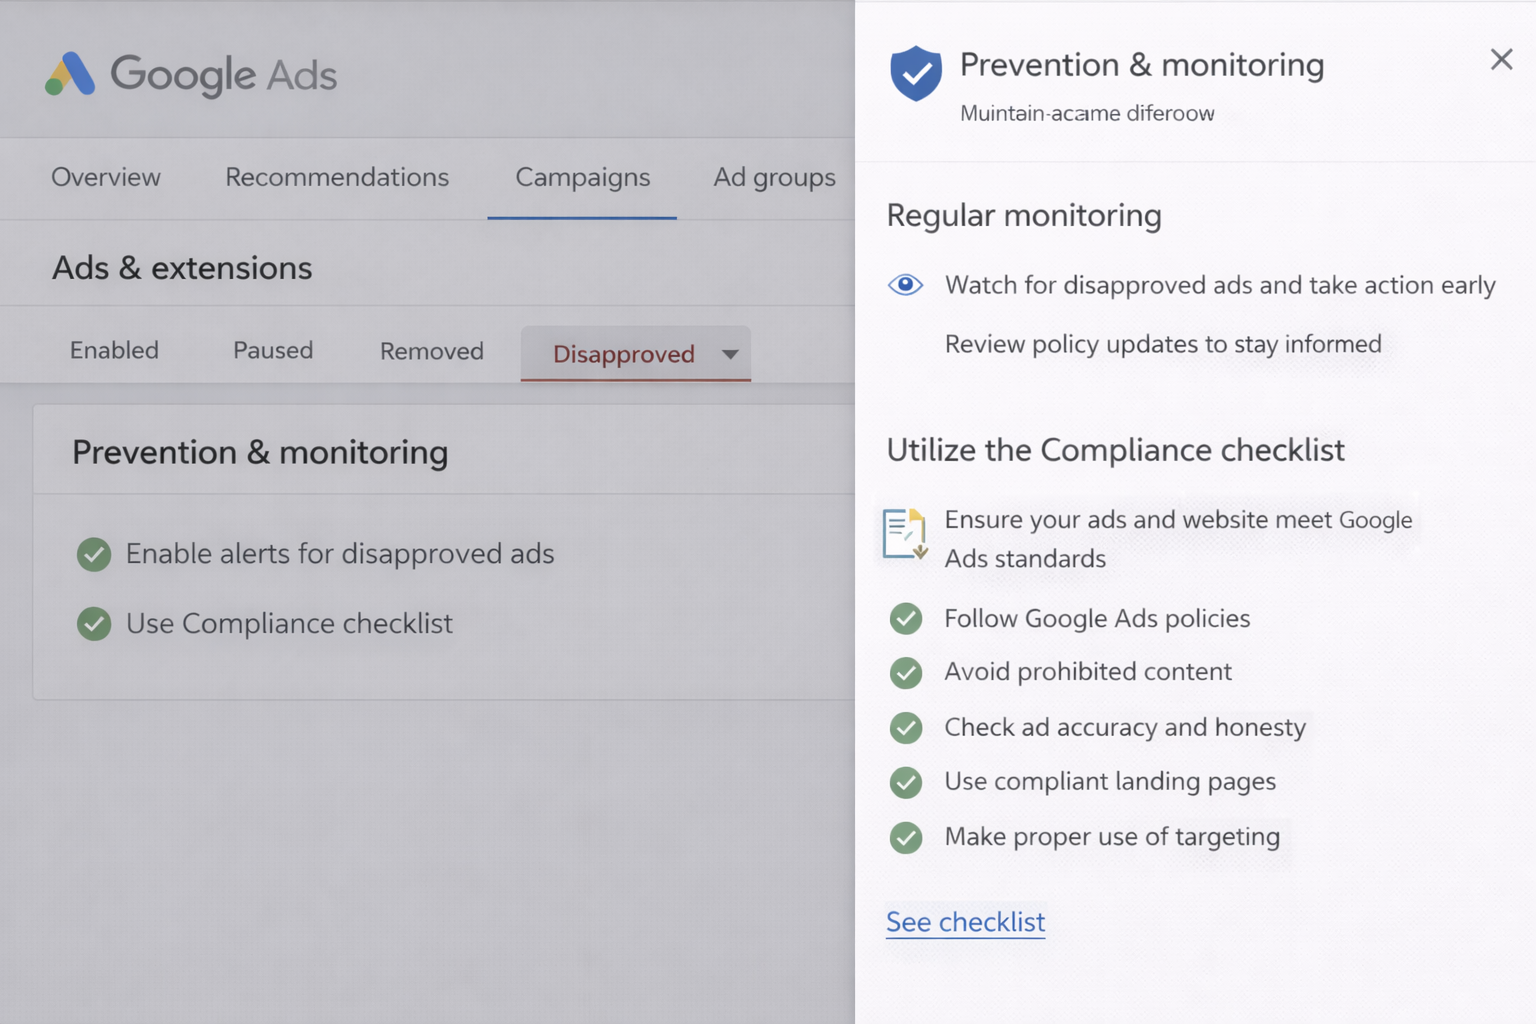Click the blue shield checkmark icon
The width and height of the screenshot is (1536, 1024).
click(x=915, y=73)
